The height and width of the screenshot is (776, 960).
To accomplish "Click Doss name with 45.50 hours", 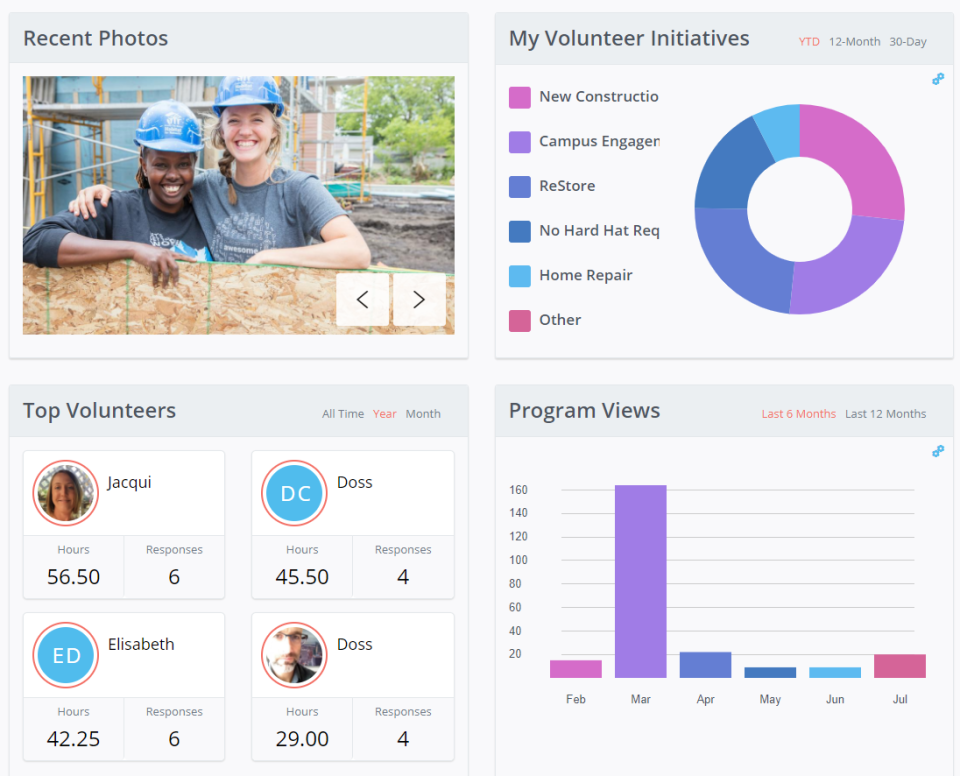I will [354, 483].
